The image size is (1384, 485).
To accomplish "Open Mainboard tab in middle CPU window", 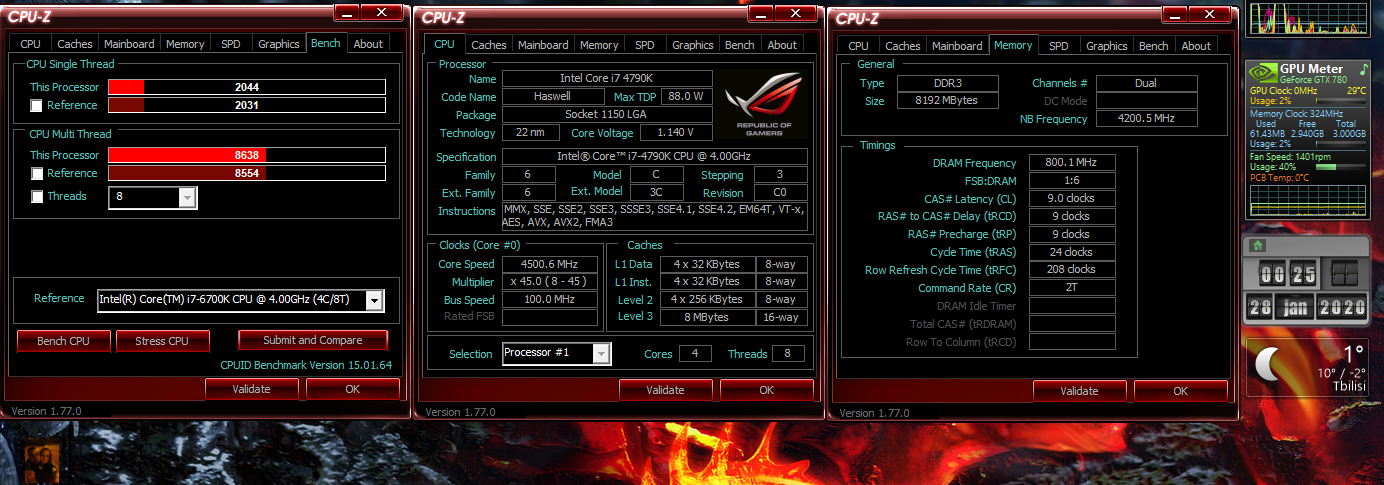I will (544, 45).
